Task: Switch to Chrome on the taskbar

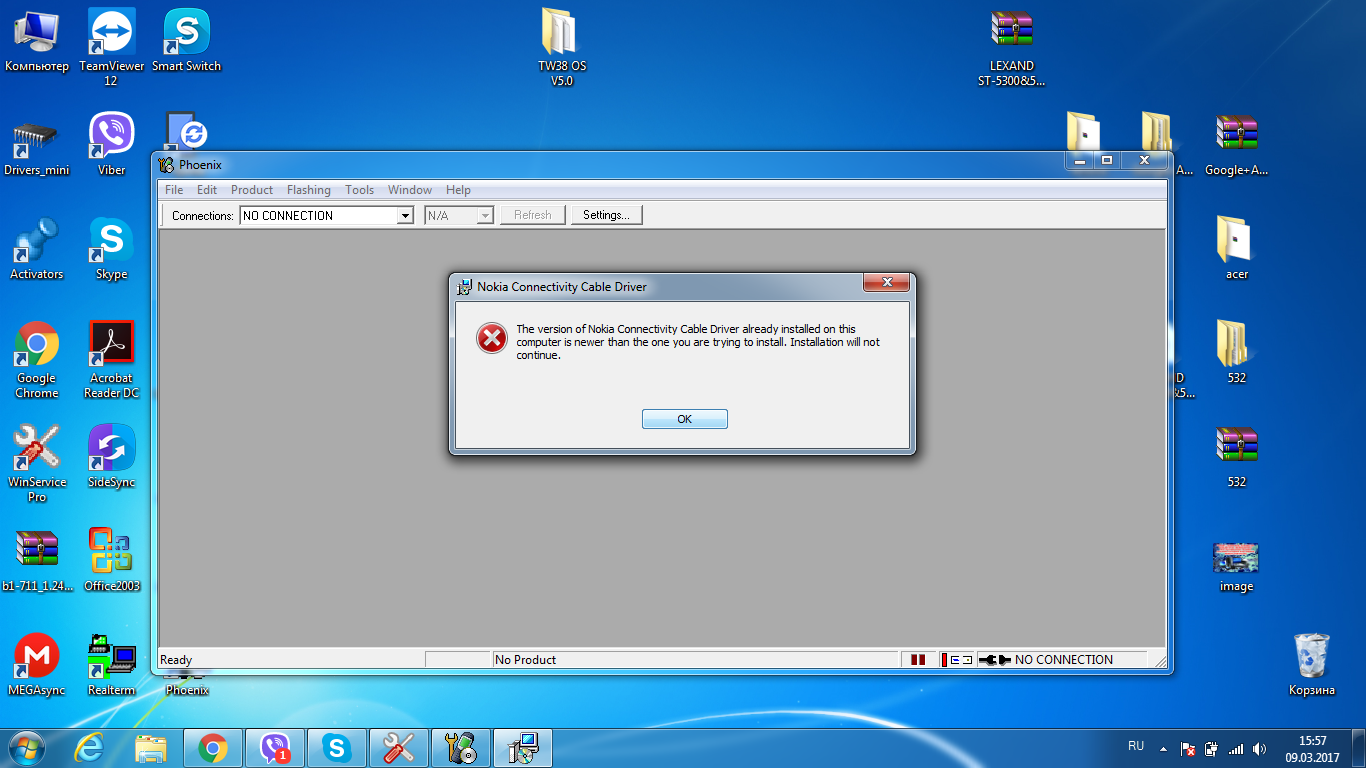Action: pos(212,747)
